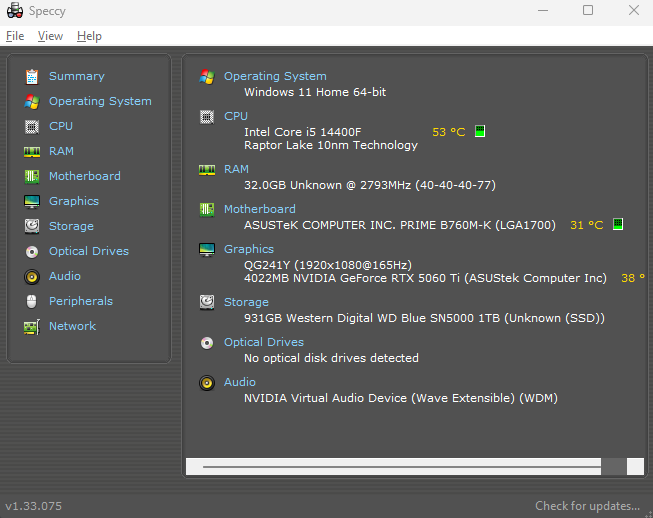Select Graphics in the sidebar

[x=74, y=201]
